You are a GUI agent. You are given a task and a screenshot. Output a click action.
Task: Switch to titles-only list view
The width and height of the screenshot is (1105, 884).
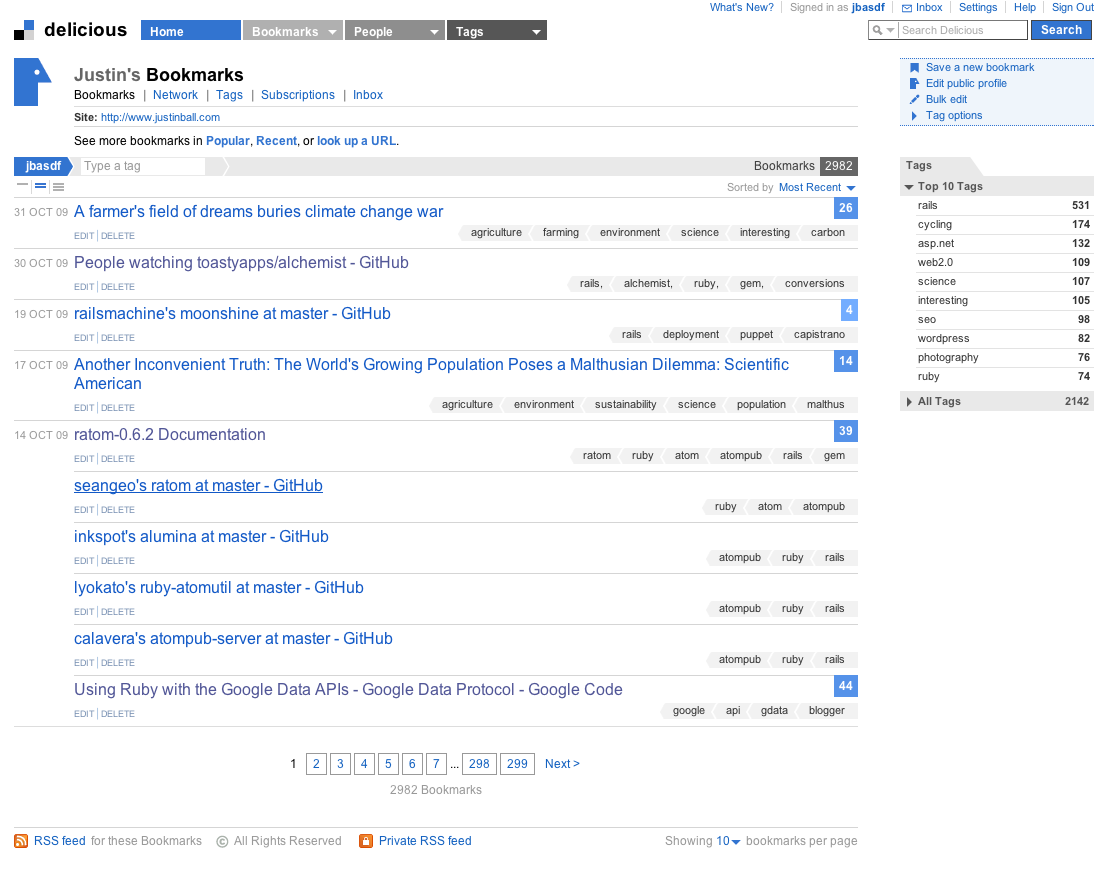coord(23,187)
